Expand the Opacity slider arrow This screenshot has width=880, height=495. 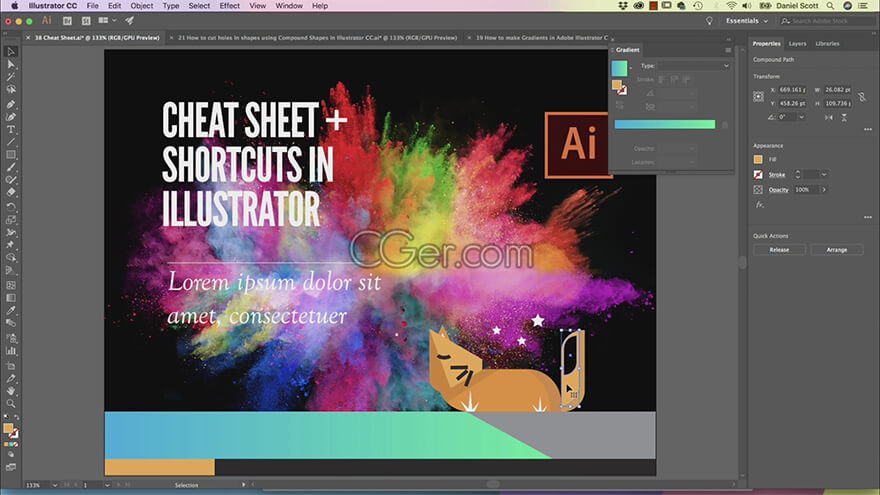click(x=824, y=190)
